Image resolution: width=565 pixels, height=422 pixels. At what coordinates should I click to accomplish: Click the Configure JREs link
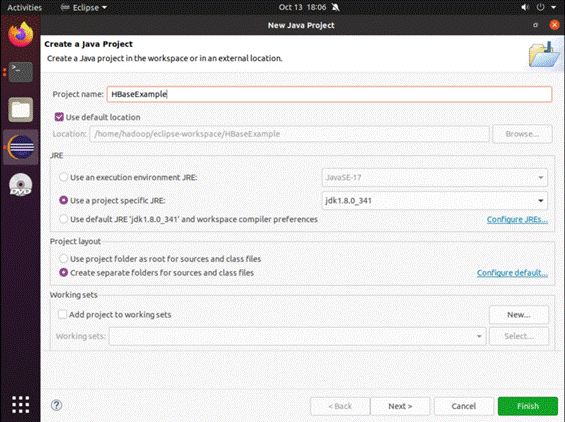[x=517, y=219]
